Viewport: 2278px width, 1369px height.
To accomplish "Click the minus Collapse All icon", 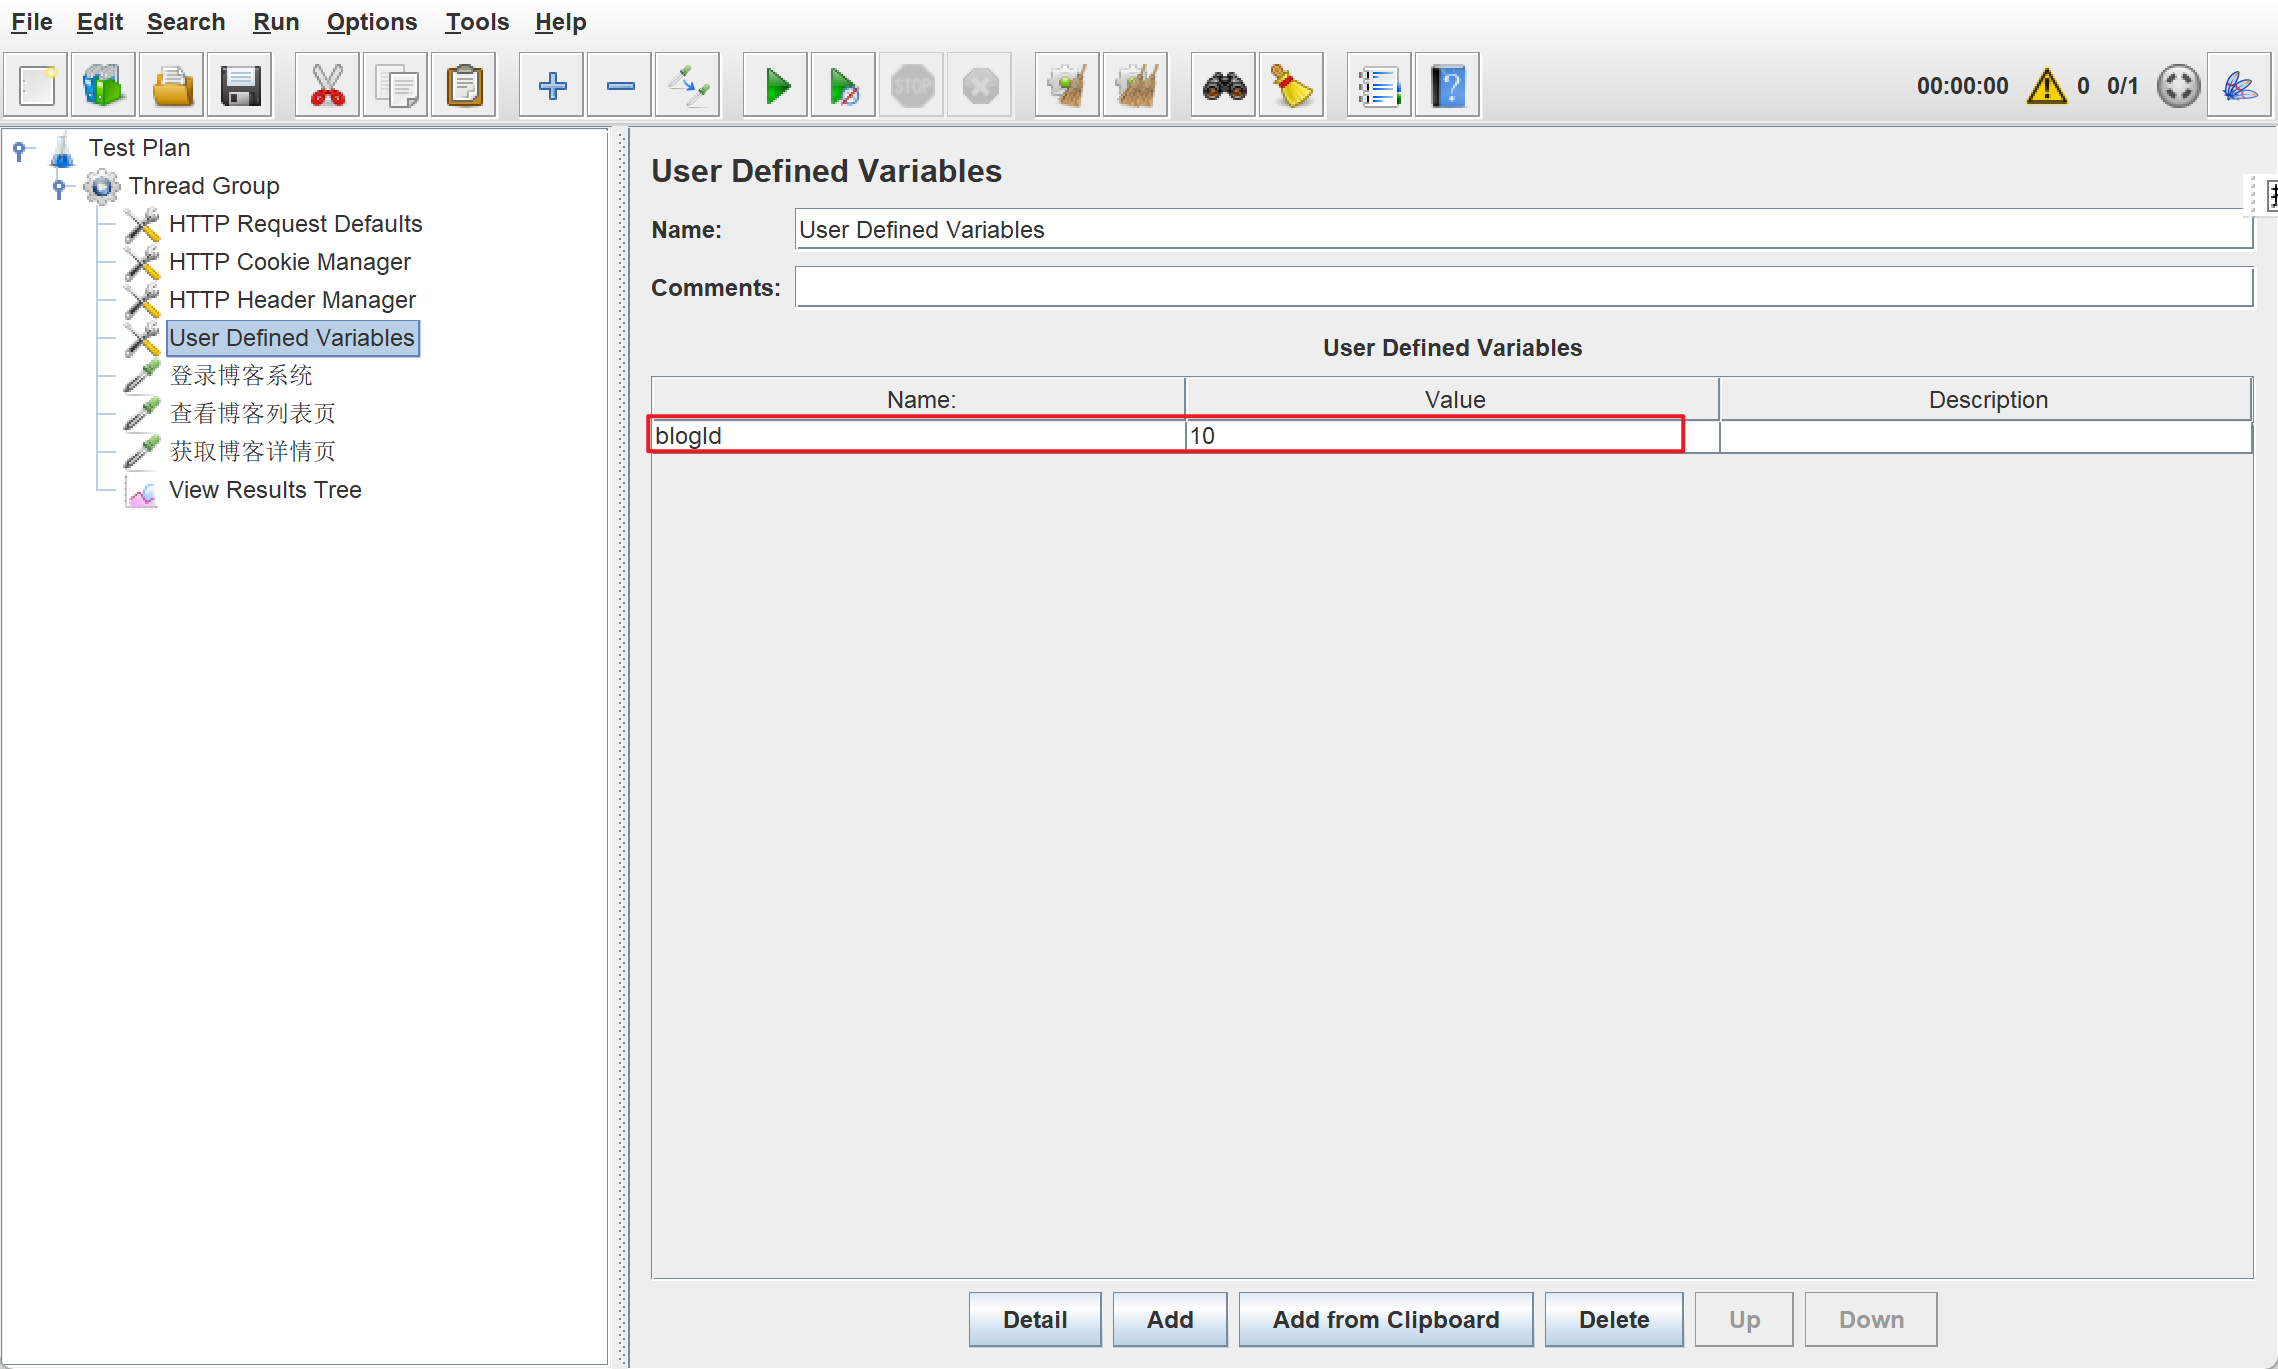I will (x=620, y=86).
